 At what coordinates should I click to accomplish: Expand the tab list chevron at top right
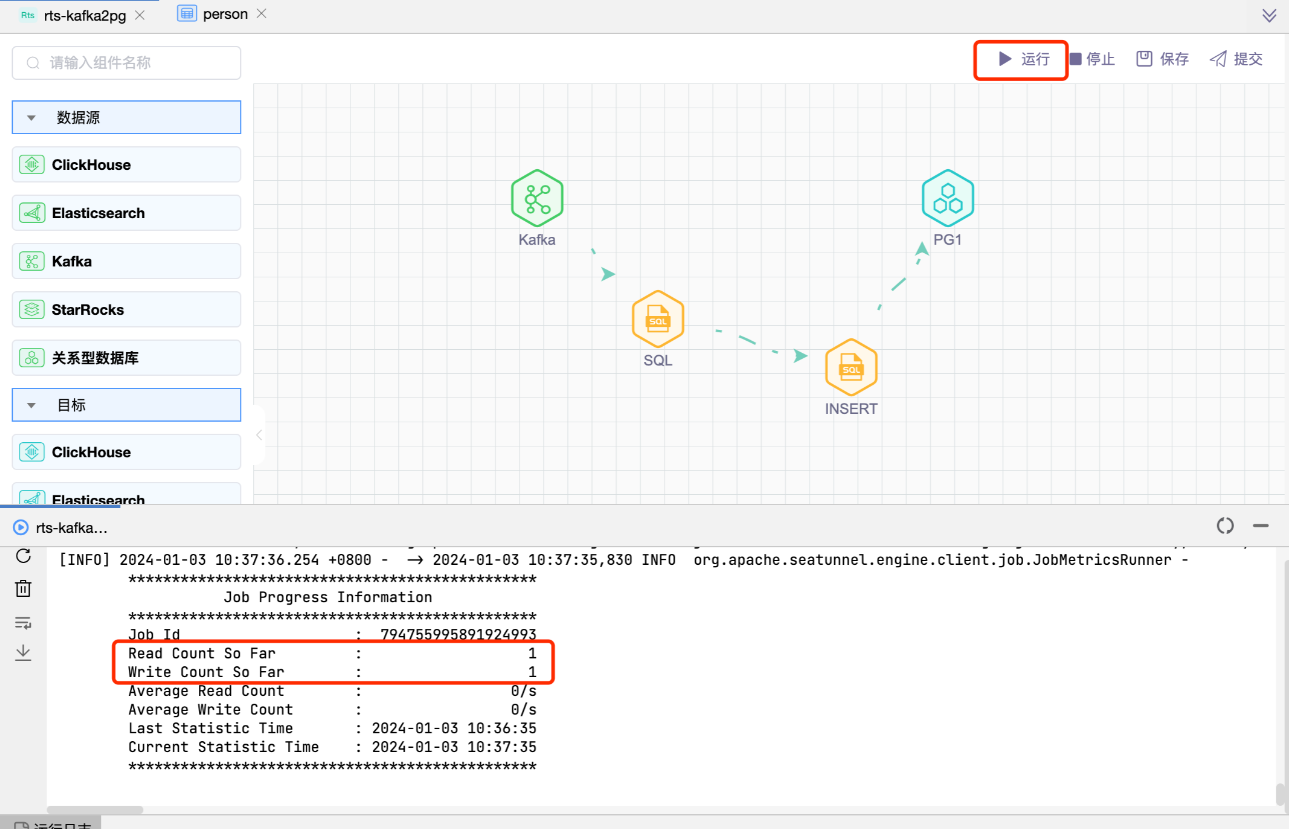(x=1269, y=15)
